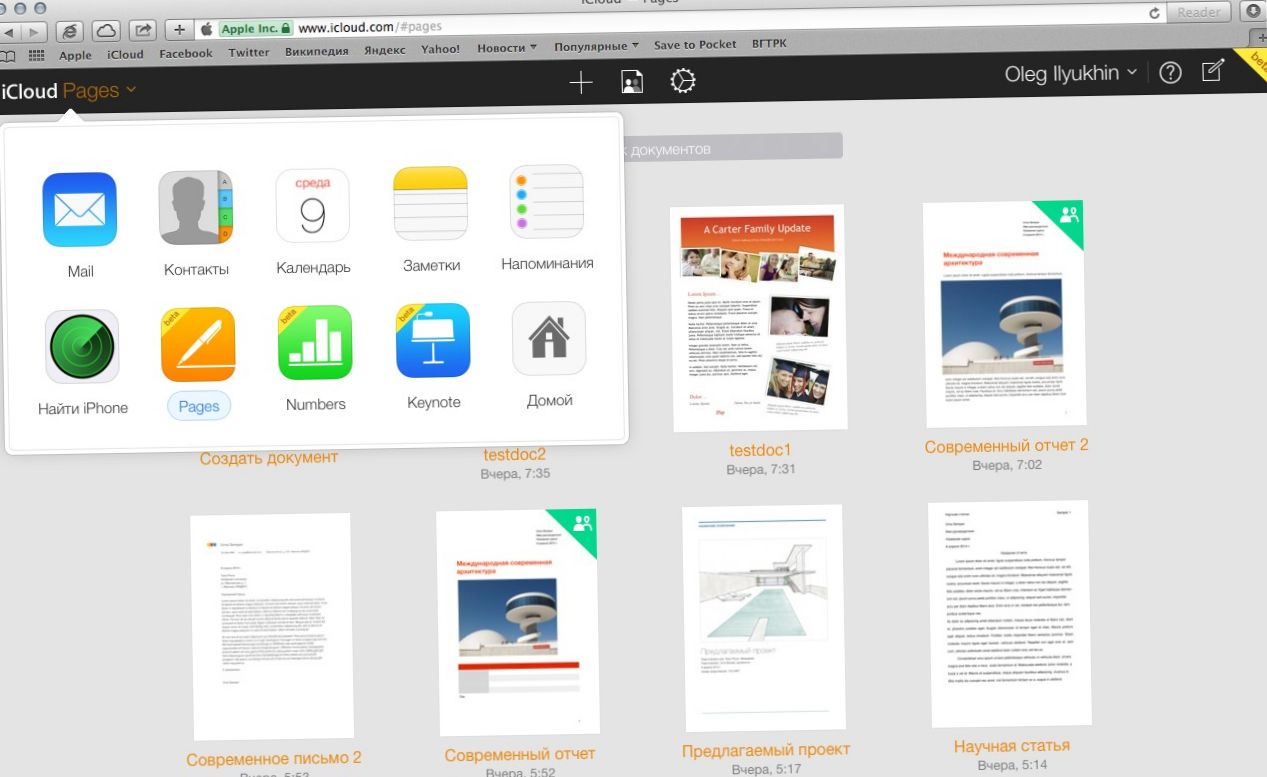Open the Facebook bookmark

186,53
